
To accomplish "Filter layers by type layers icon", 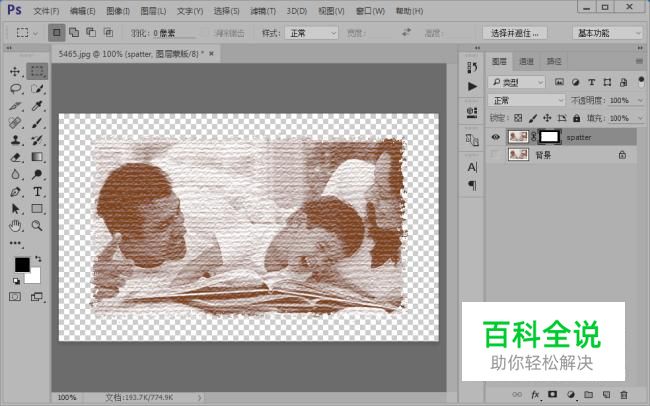I will (592, 82).
